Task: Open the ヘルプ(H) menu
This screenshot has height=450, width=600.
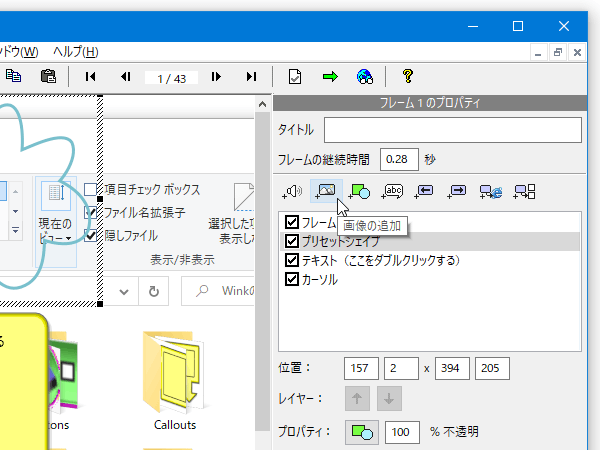Action: pos(76,52)
